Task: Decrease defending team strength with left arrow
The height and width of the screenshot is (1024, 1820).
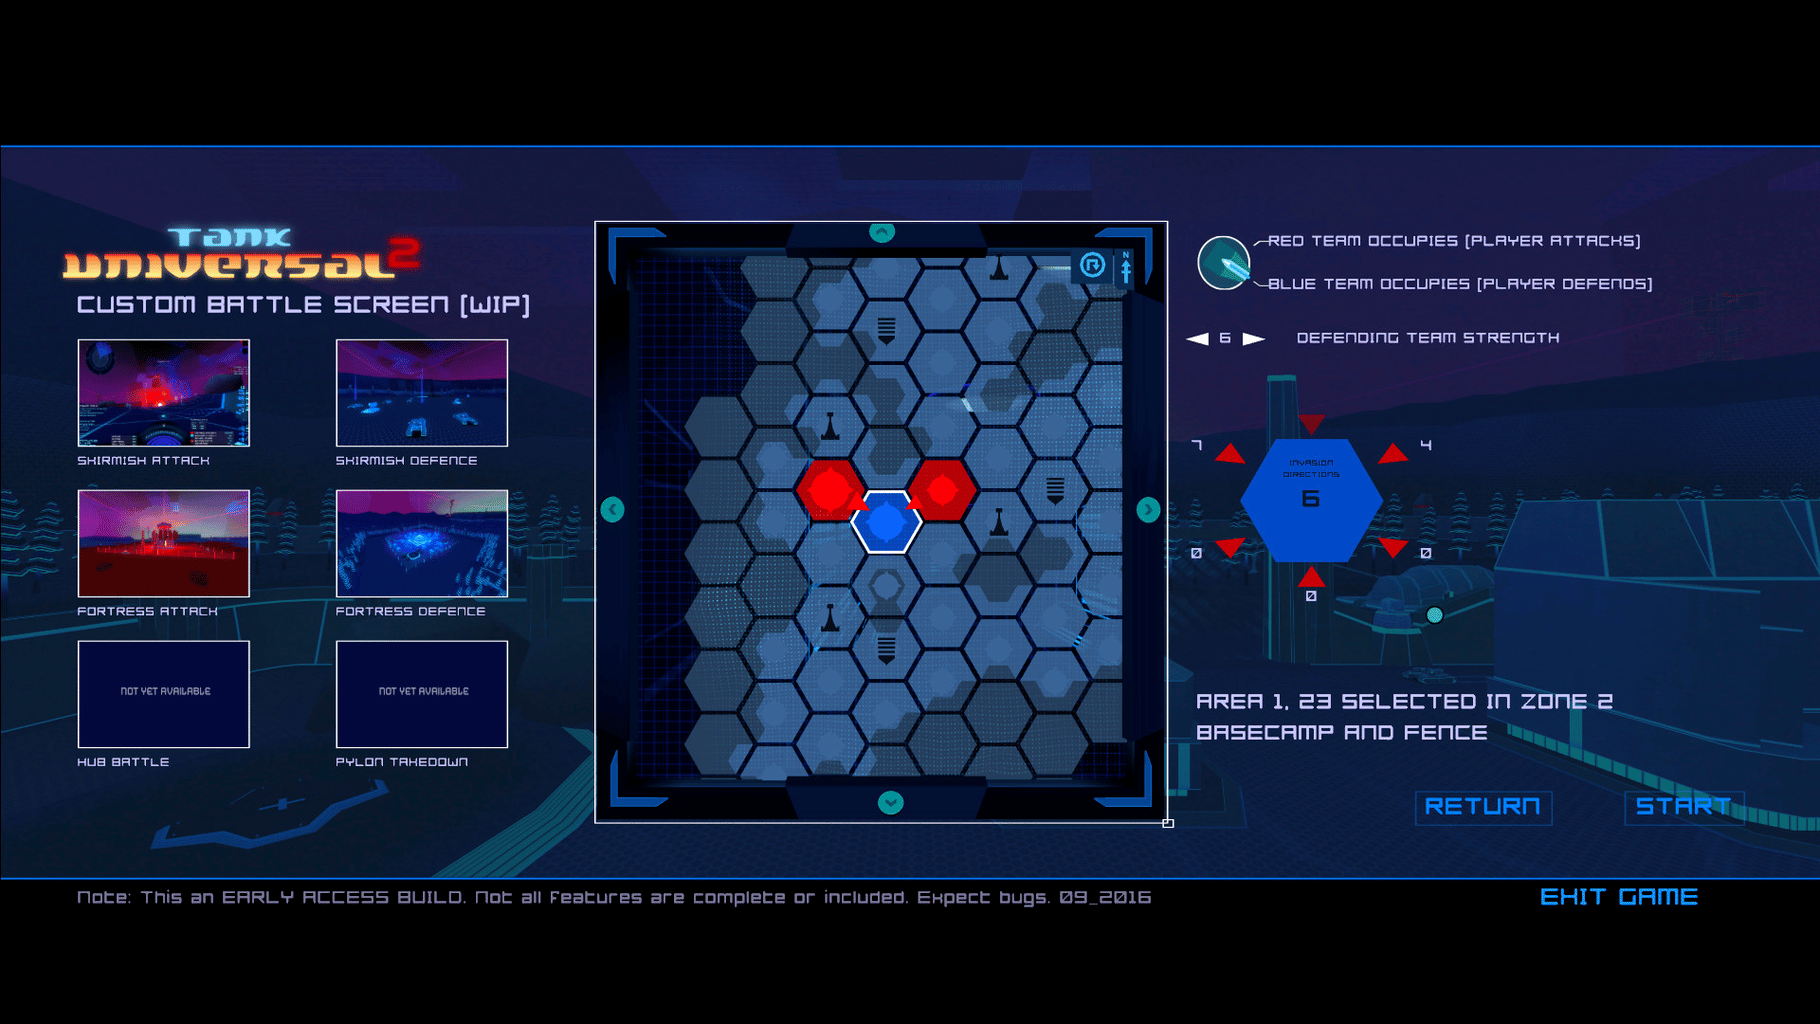Action: point(1197,339)
